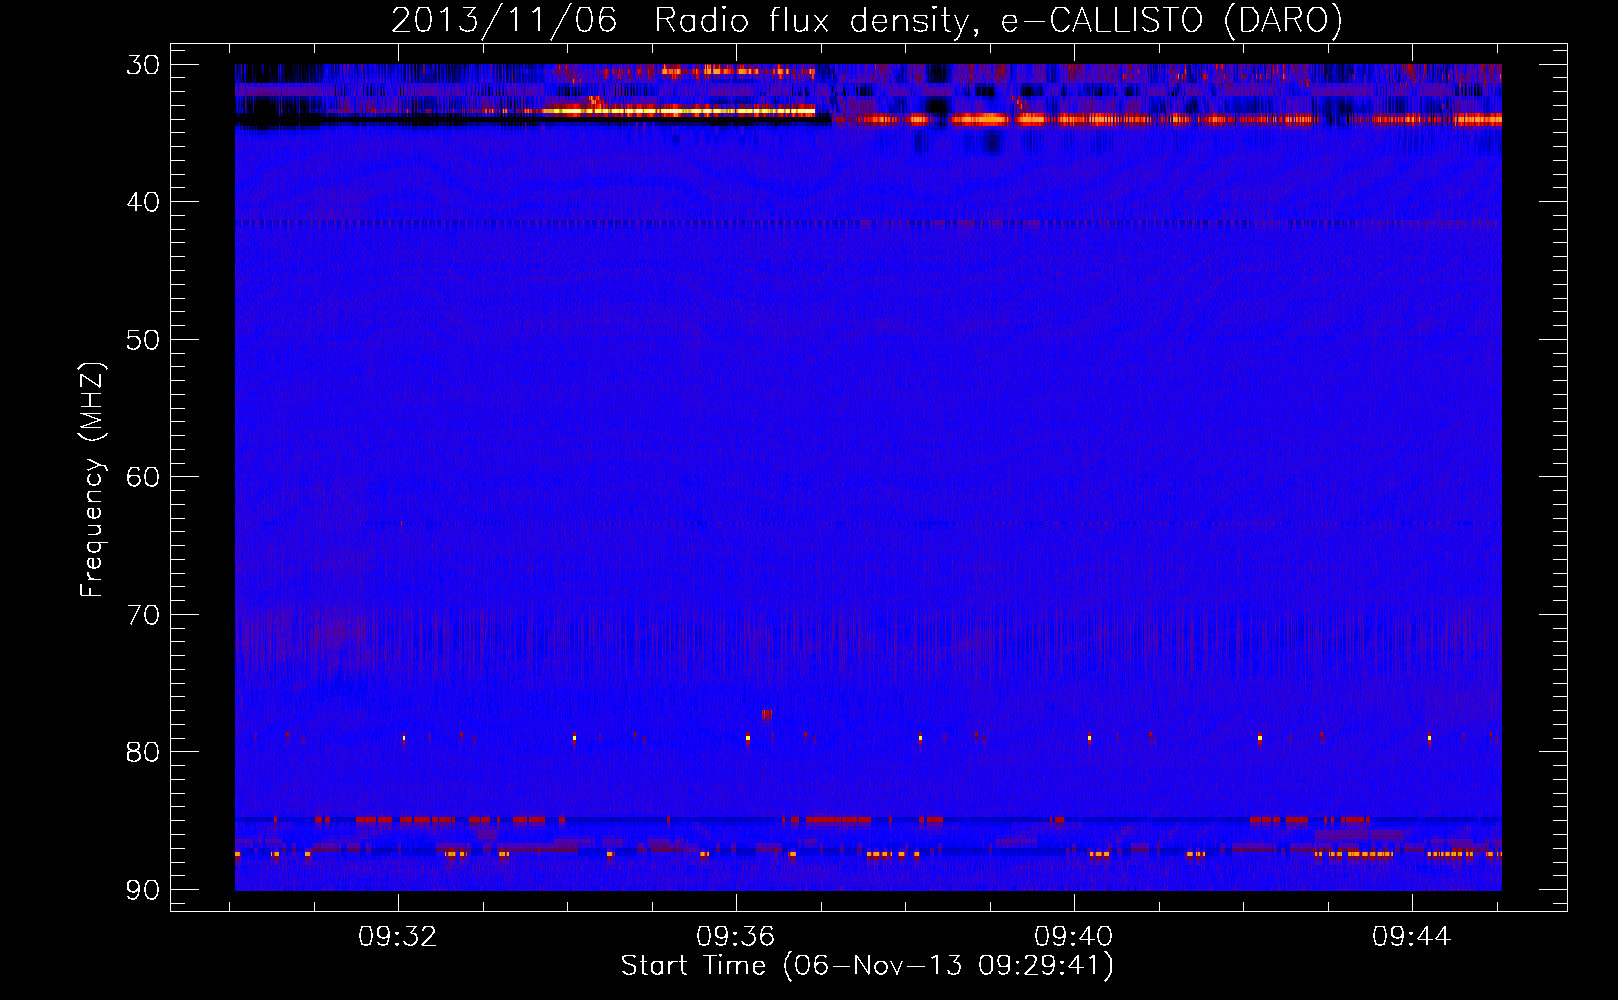The image size is (1618, 1000).
Task: Click the 09:36 time tick label
Action: point(736,937)
